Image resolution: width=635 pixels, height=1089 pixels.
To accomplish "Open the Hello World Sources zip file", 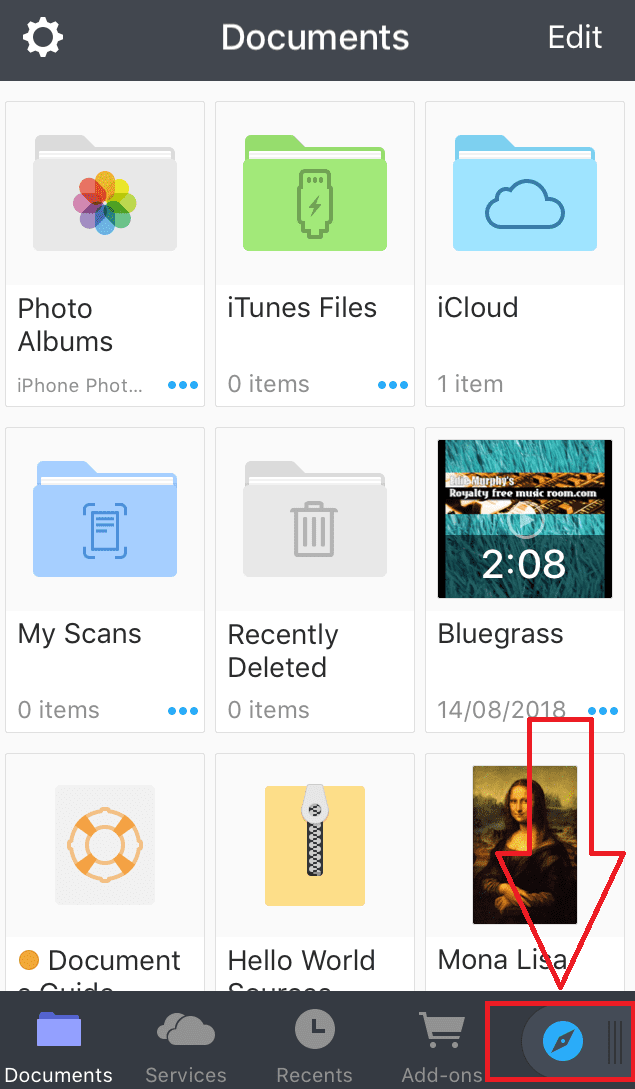I will click(x=315, y=846).
